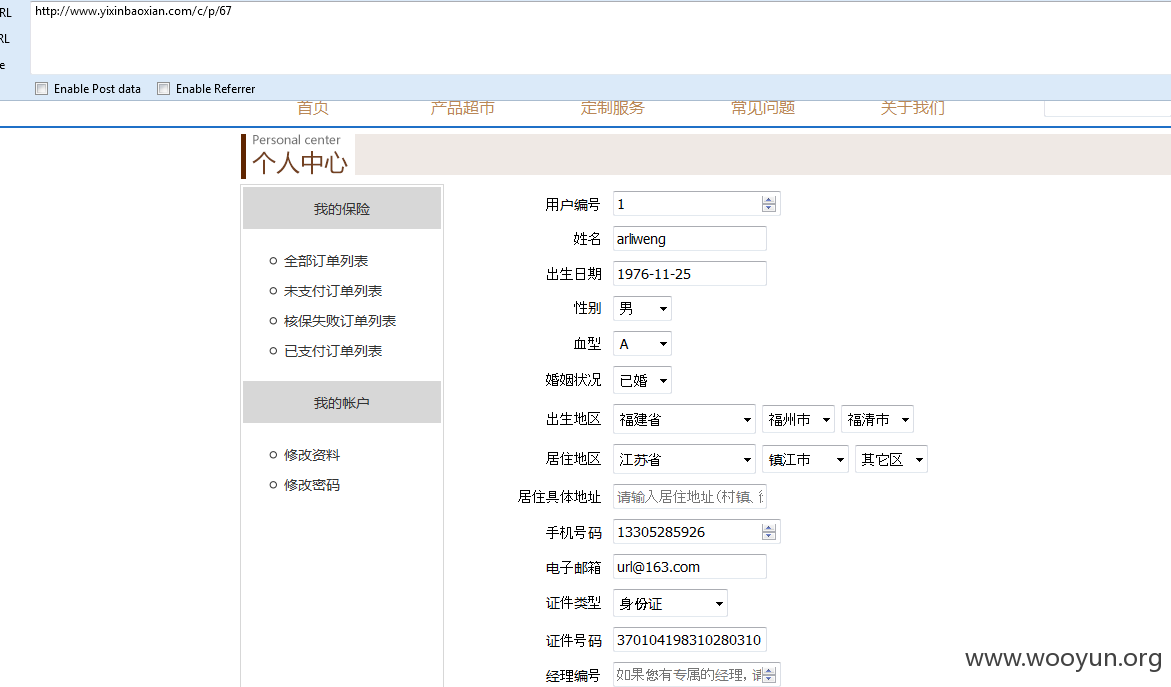Expand the 证件类型 身份证 dropdown
1171x687 pixels.
pos(670,603)
